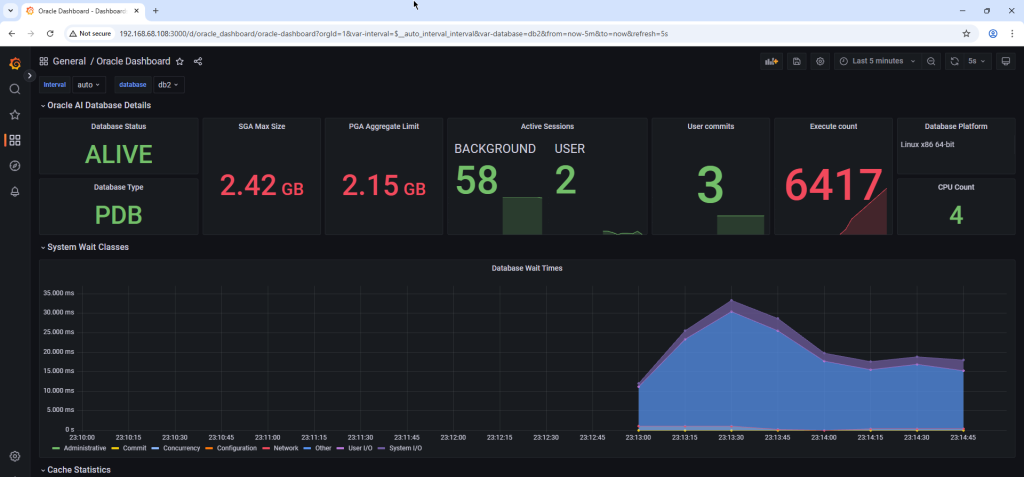Viewport: 1024px width, 477px height.
Task: Star the Oracle Dashboard as favorite
Action: (x=180, y=61)
